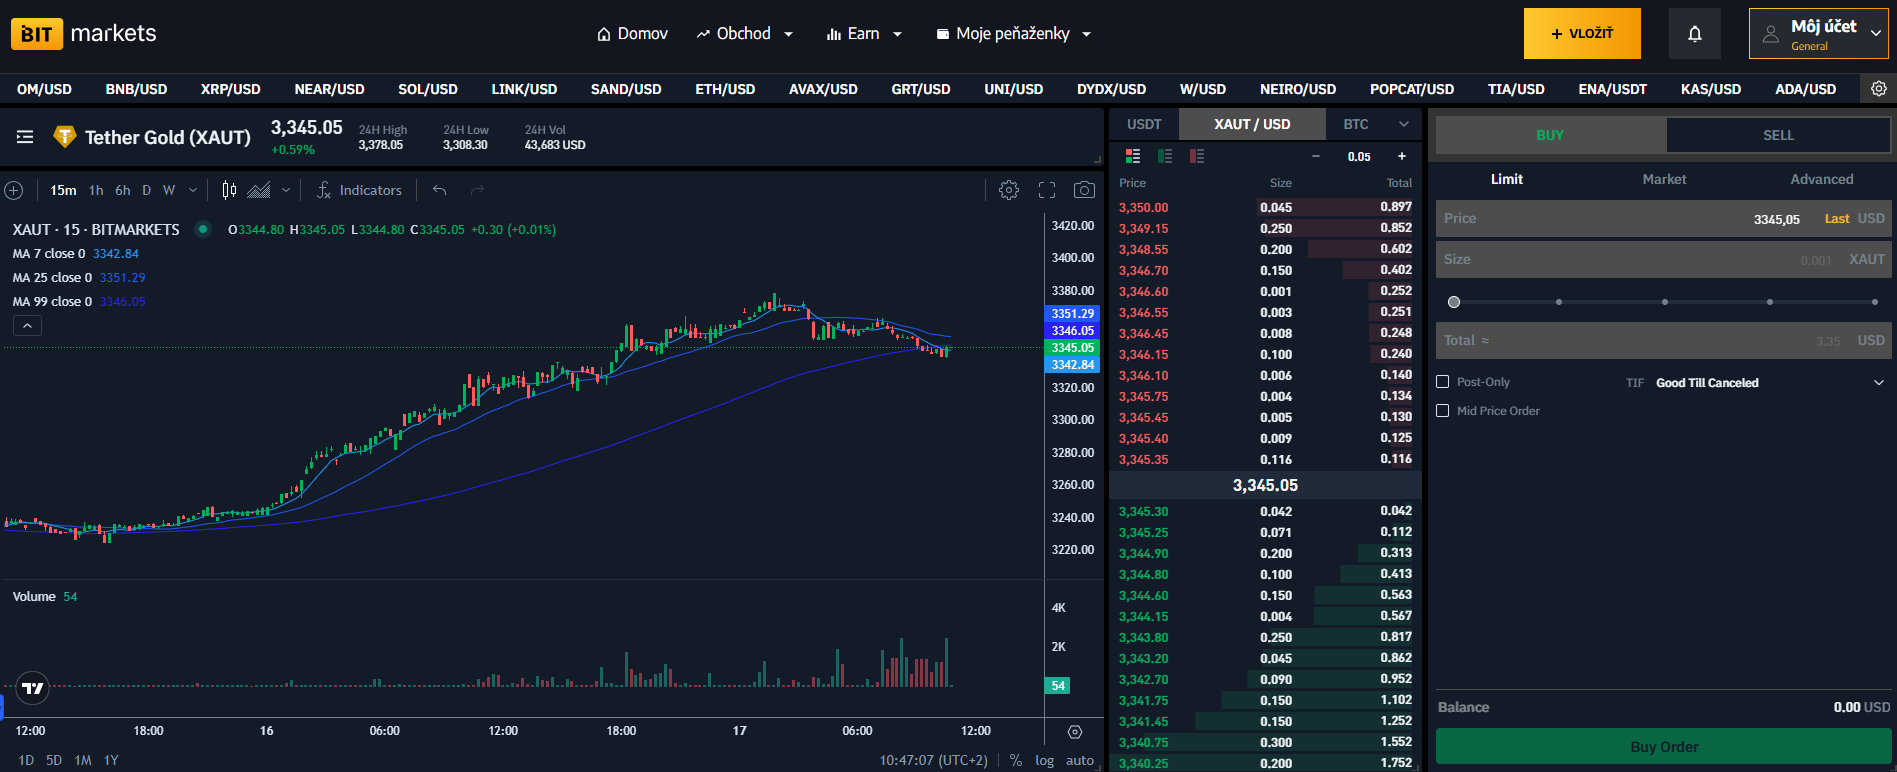Viewport: 1897px width, 772px height.
Task: Expand the Môj účet account dropdown
Action: (x=1819, y=34)
